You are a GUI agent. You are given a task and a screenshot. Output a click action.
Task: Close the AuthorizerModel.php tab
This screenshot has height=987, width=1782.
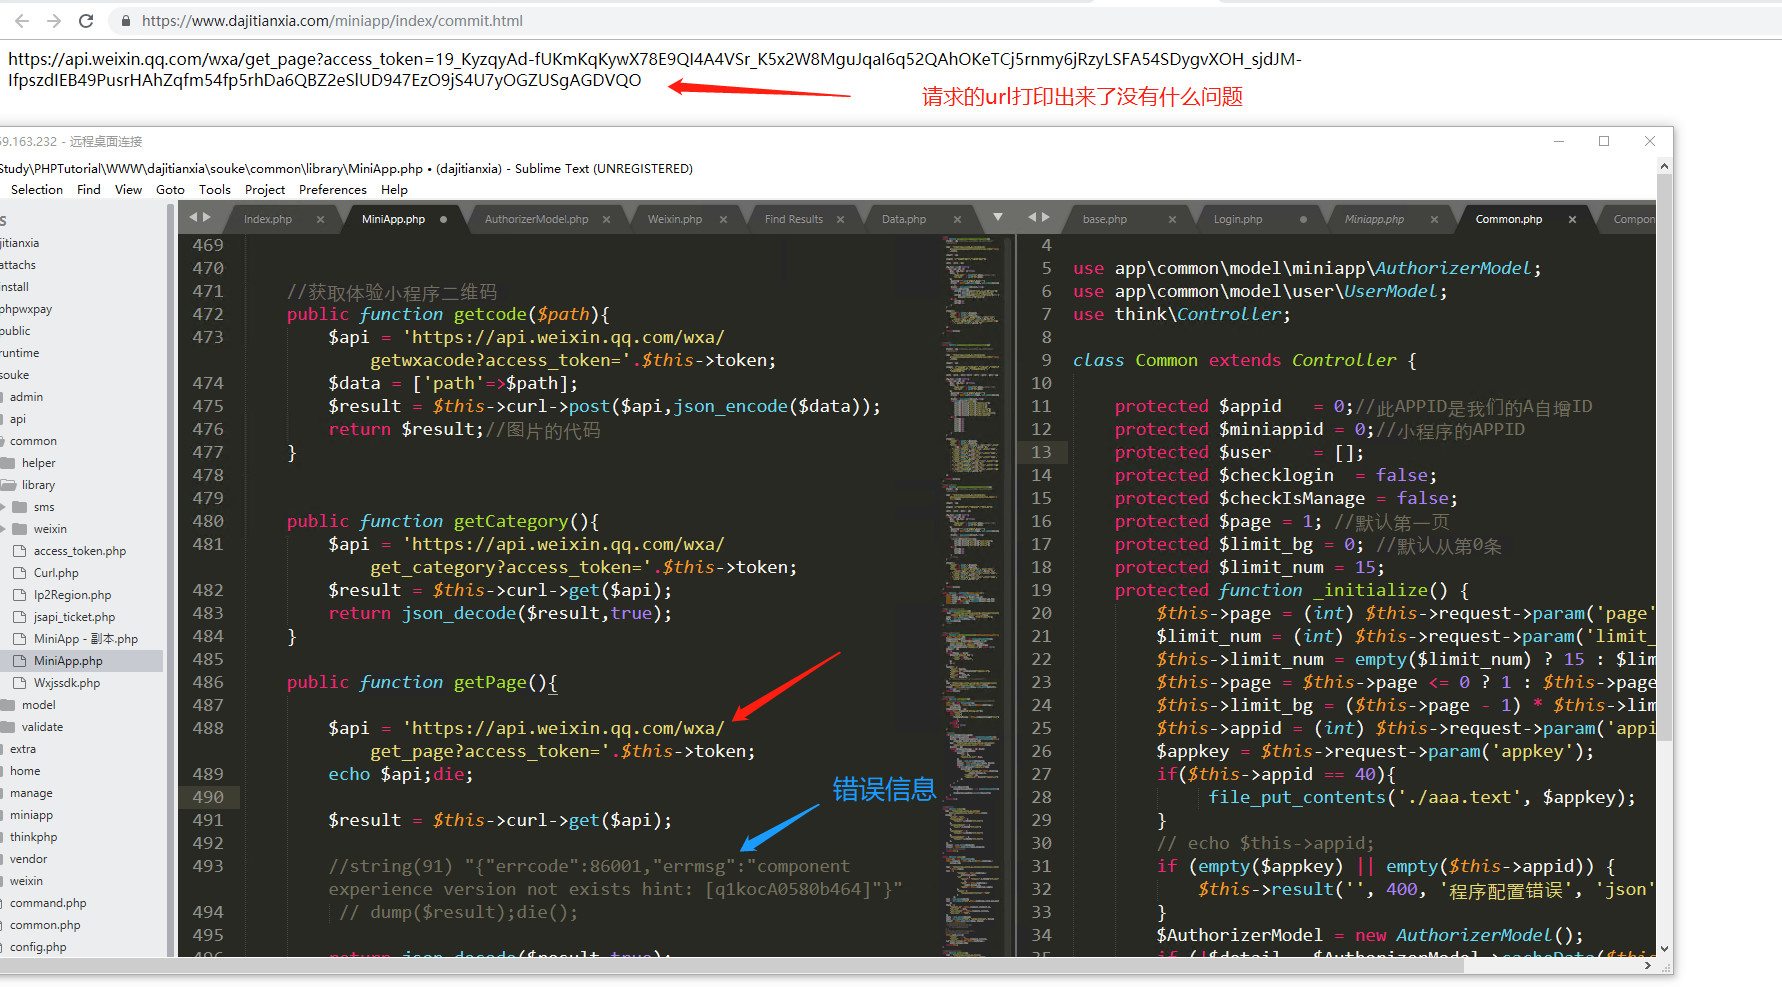click(x=606, y=219)
